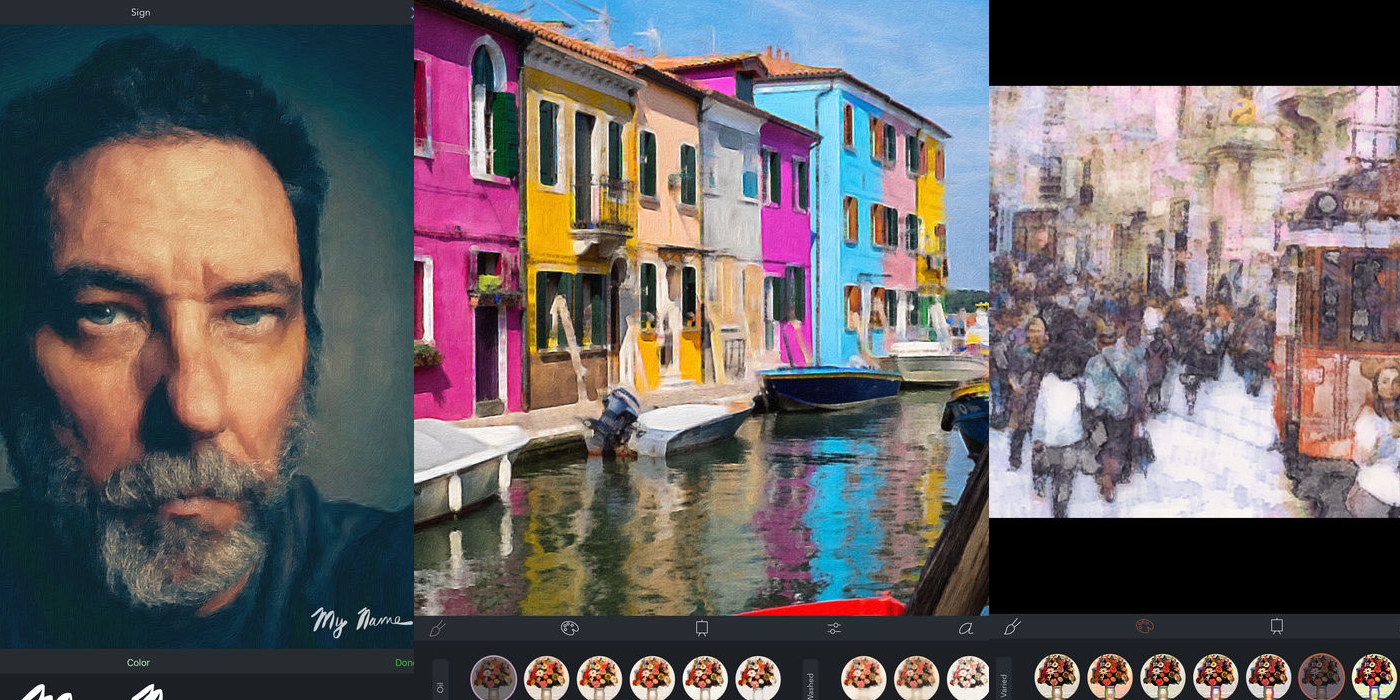Open the easel icon in the right panel
This screenshot has width=1400, height=700.
tap(1277, 626)
